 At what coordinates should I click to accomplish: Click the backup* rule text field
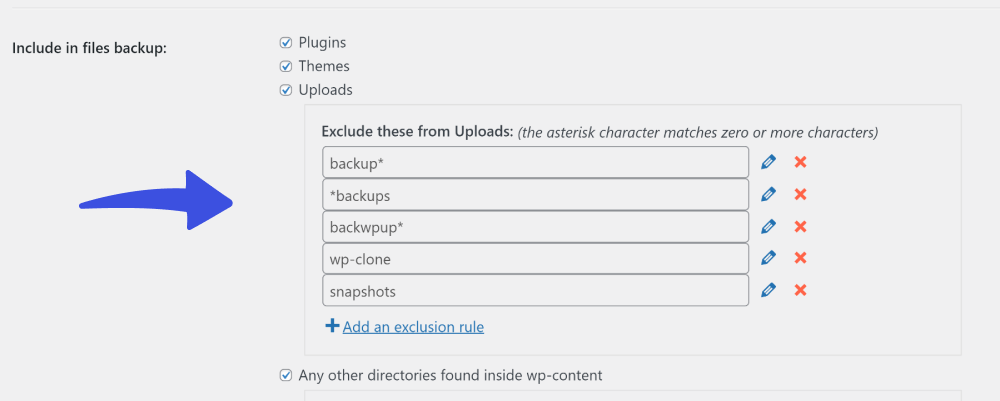[x=536, y=163]
